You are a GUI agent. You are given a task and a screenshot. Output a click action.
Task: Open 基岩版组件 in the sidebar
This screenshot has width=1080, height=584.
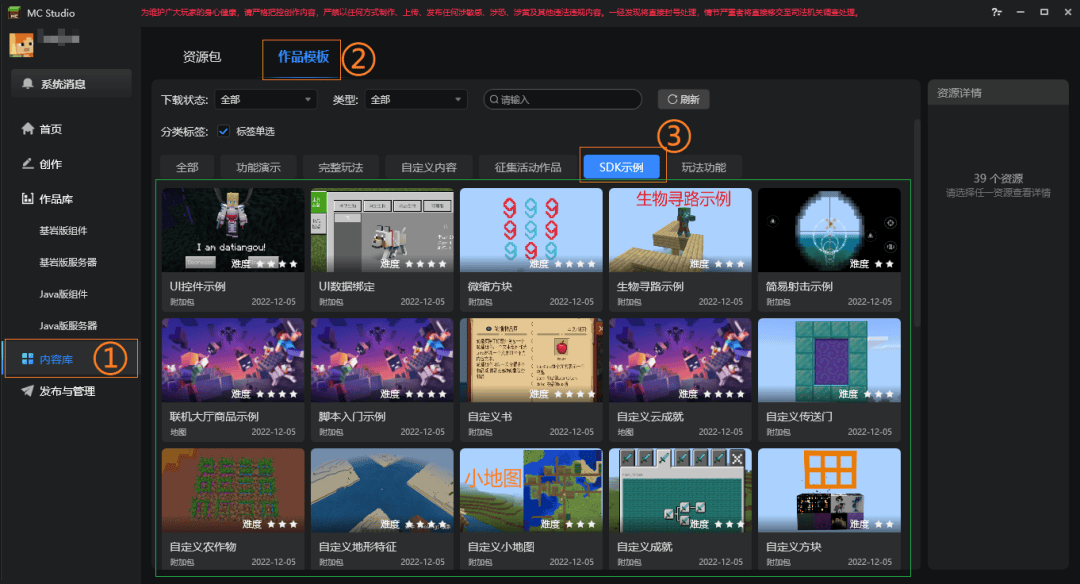pyautogui.click(x=63, y=230)
